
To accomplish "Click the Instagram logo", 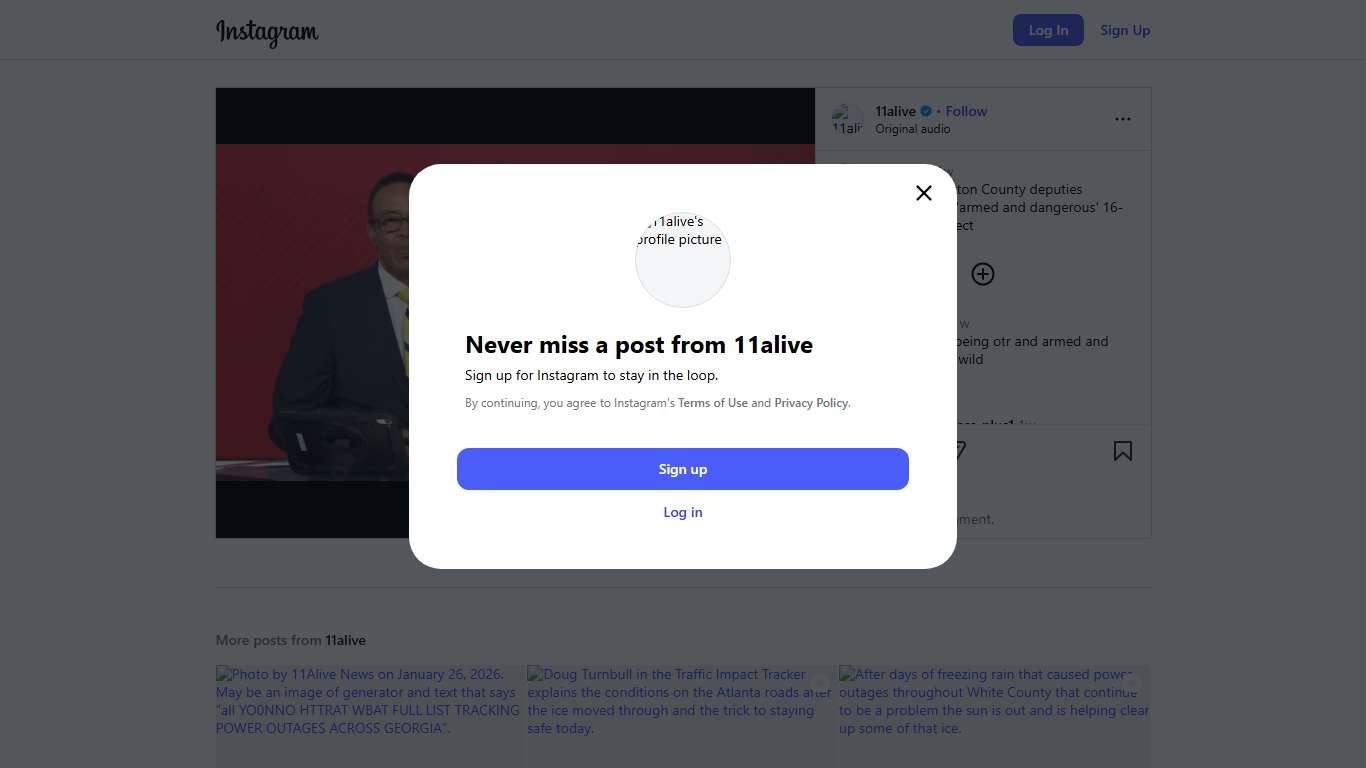I will (267, 31).
